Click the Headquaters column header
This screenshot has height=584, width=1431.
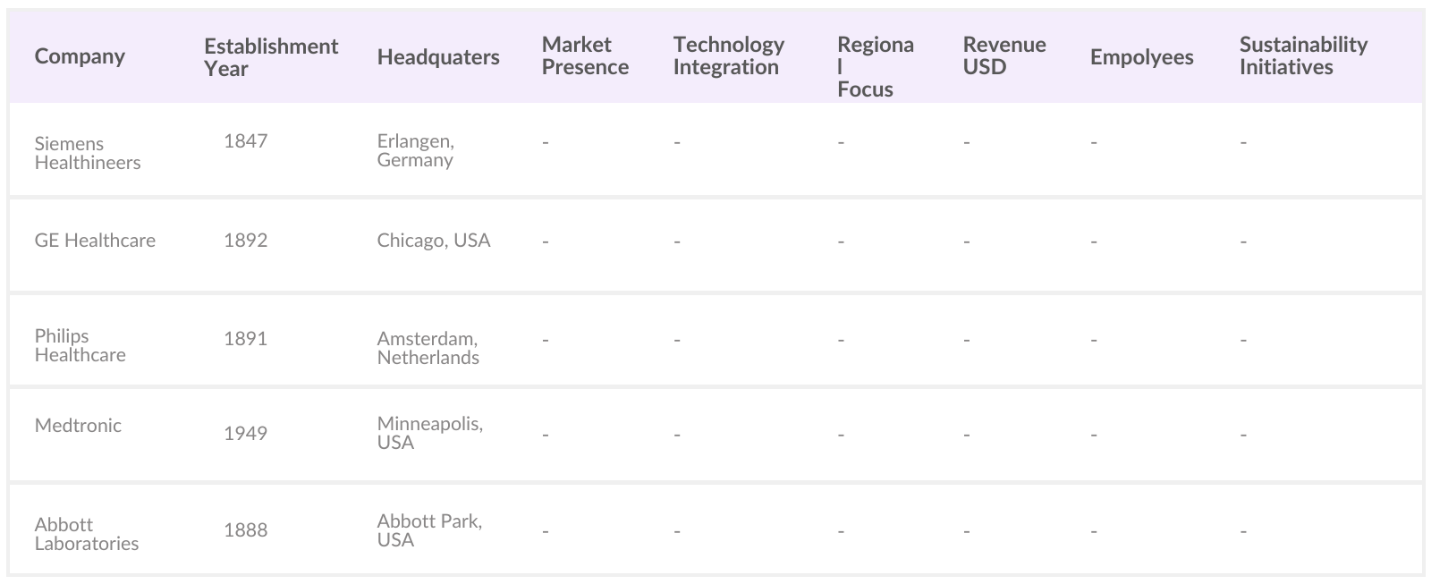(x=438, y=57)
